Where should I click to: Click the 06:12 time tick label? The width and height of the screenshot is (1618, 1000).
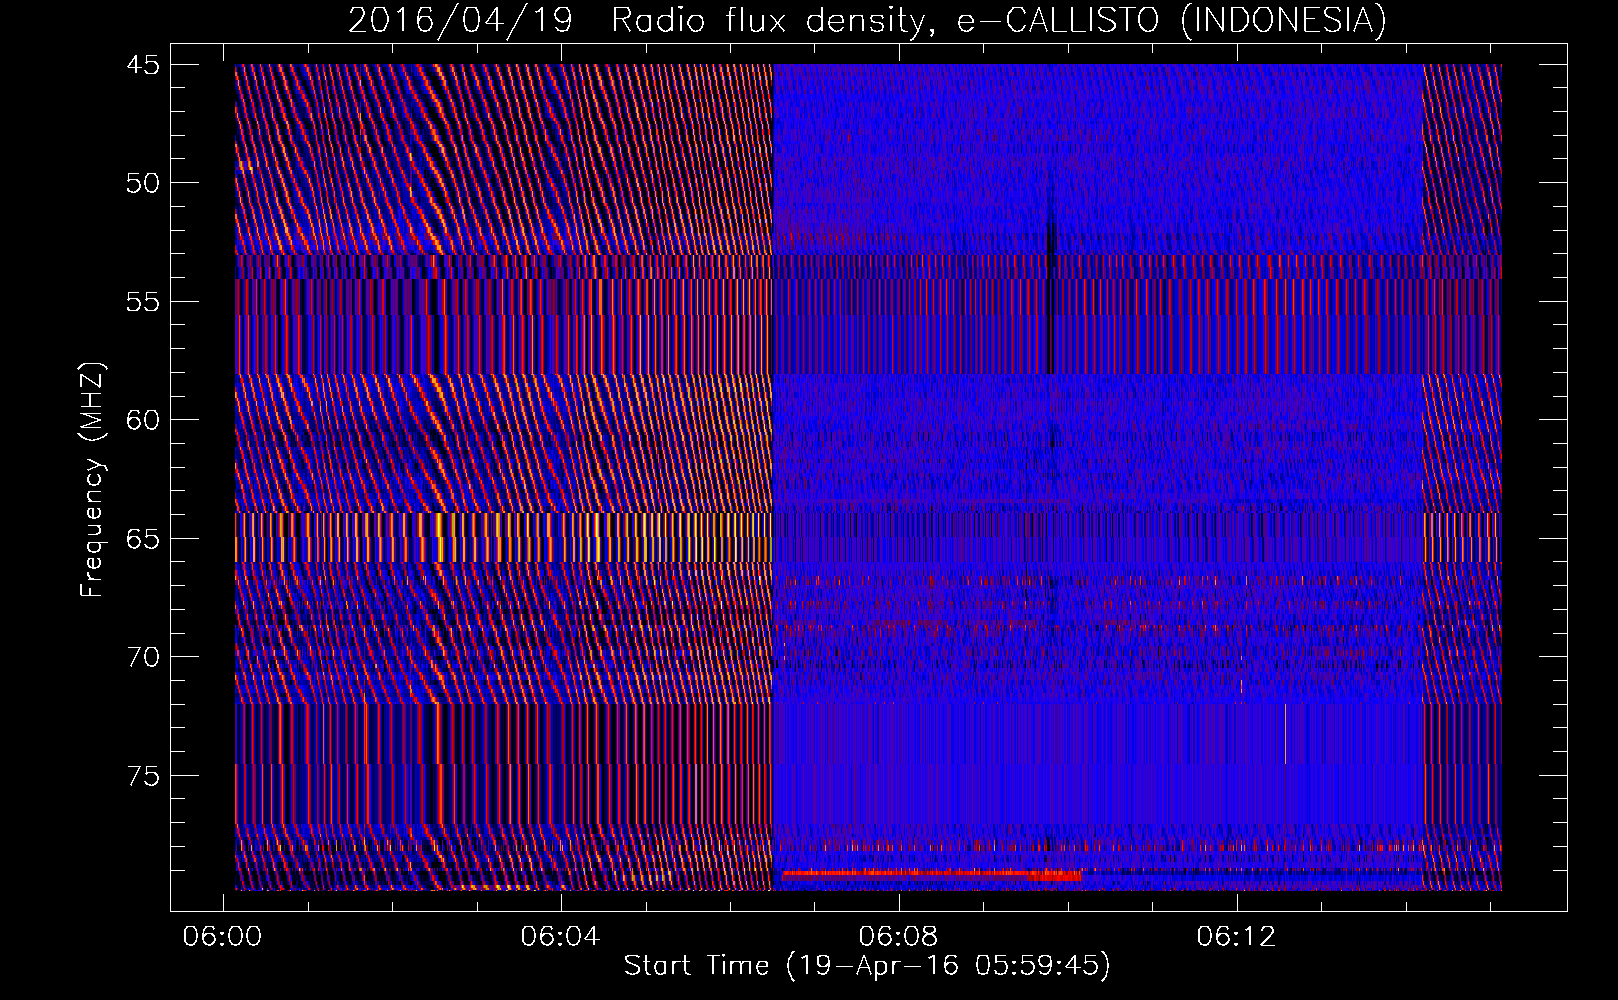coord(1236,936)
